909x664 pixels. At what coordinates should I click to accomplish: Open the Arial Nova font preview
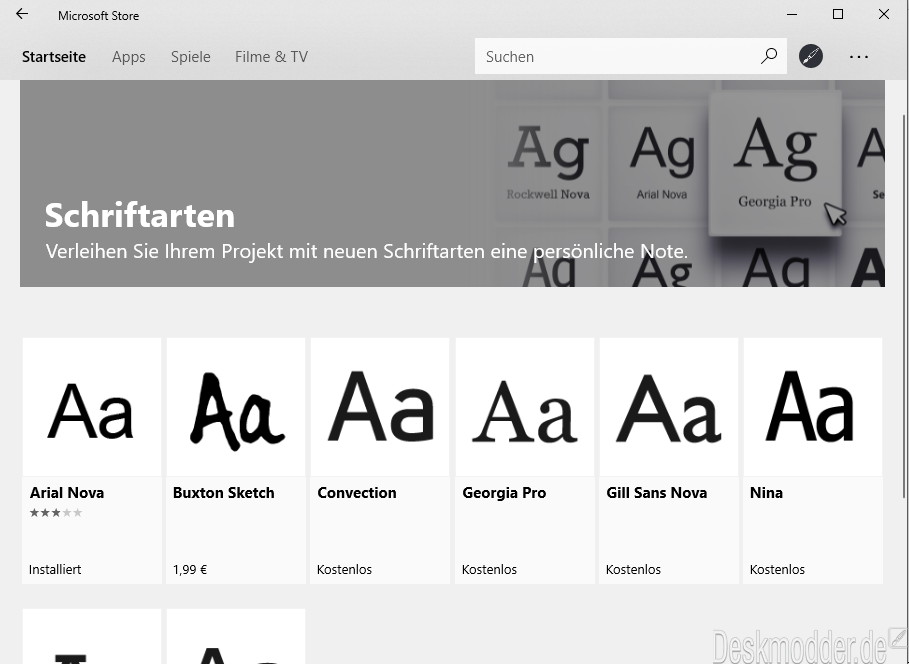(92, 407)
